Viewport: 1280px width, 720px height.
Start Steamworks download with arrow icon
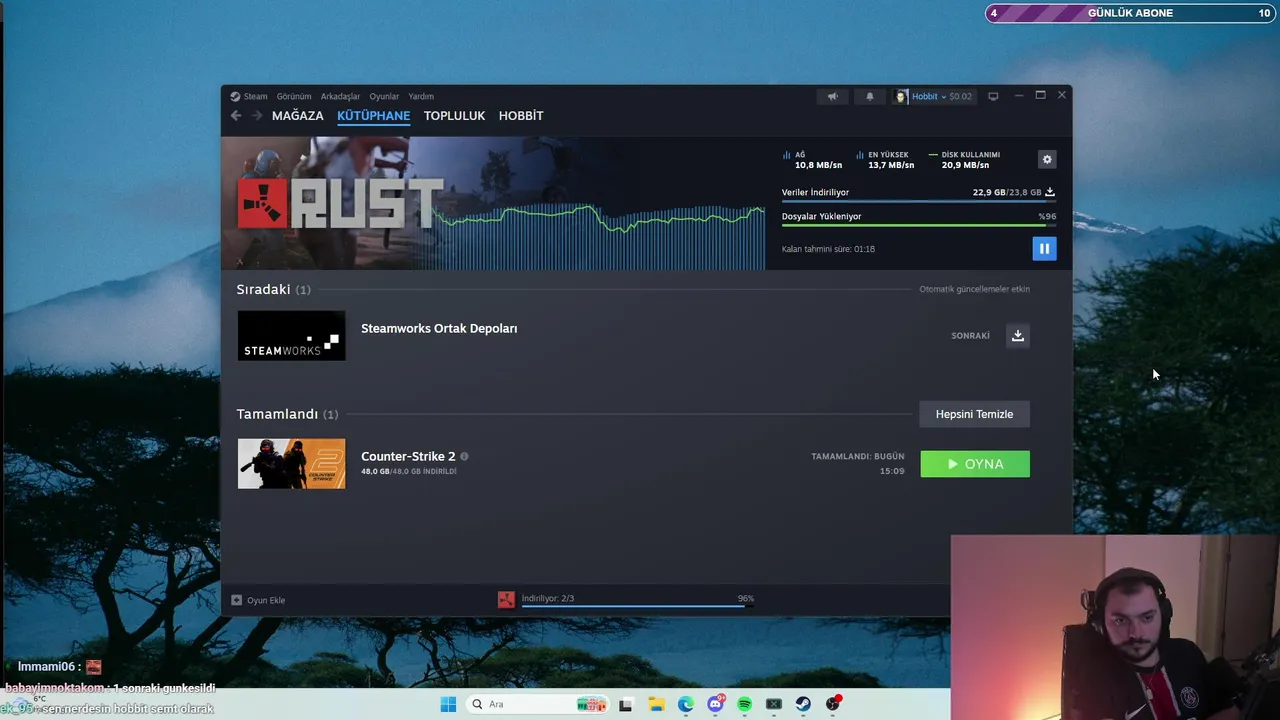click(1017, 336)
